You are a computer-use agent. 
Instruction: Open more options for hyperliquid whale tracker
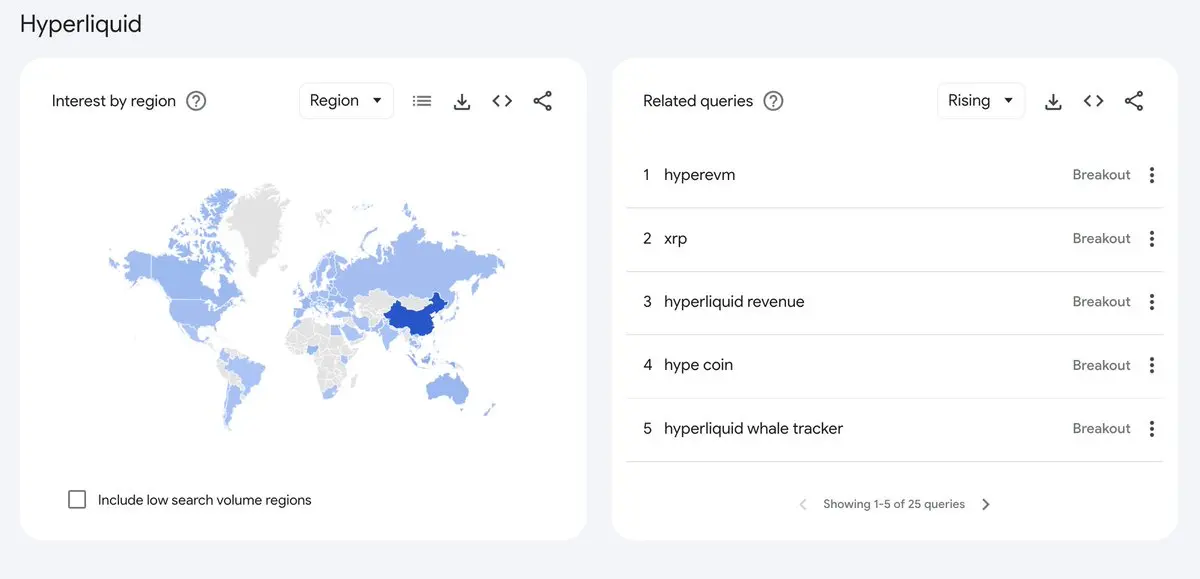pos(1152,429)
